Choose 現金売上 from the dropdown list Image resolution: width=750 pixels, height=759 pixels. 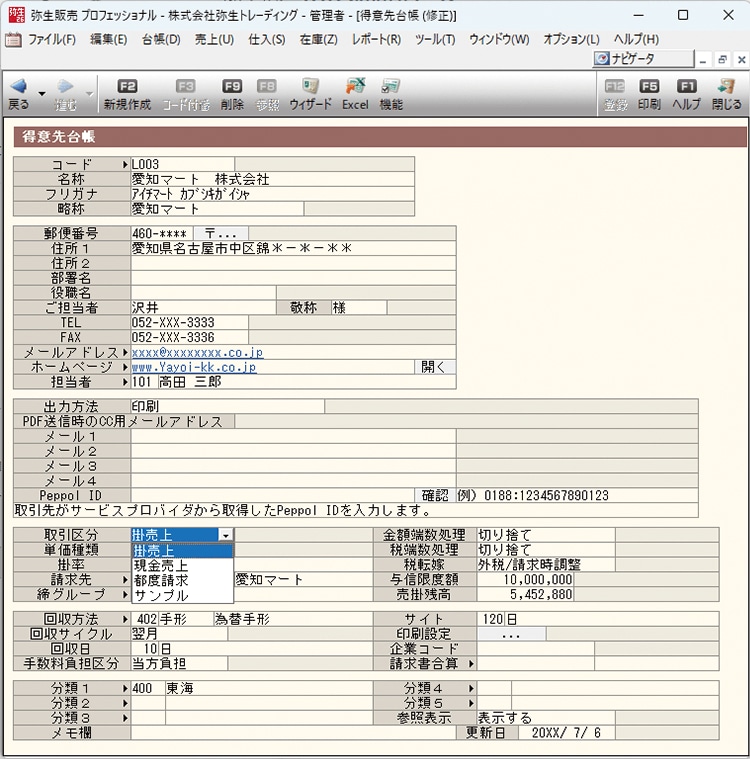click(x=183, y=565)
